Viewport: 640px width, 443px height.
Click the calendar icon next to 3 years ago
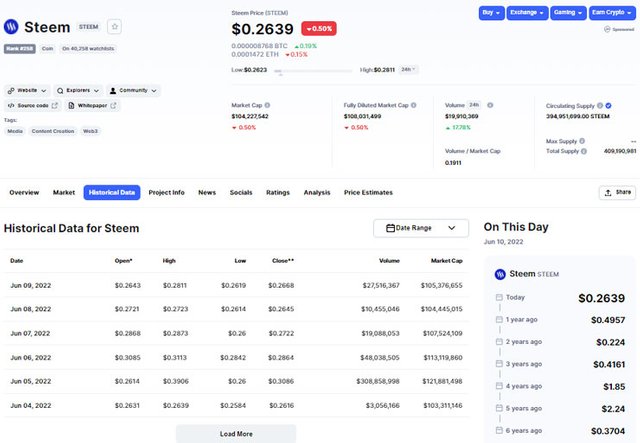(x=499, y=364)
